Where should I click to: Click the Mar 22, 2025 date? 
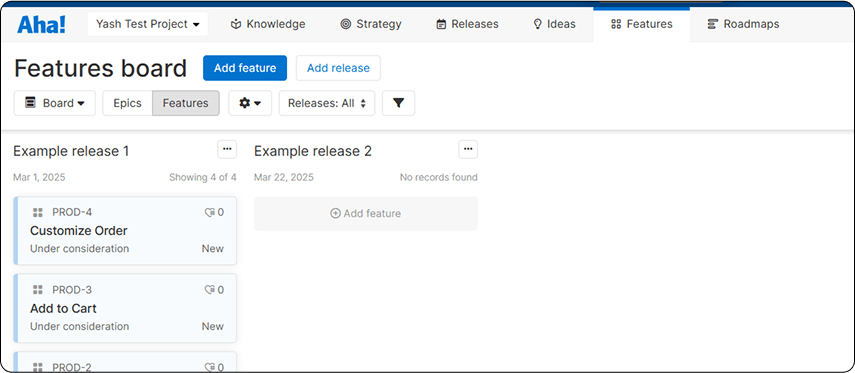pyautogui.click(x=284, y=177)
